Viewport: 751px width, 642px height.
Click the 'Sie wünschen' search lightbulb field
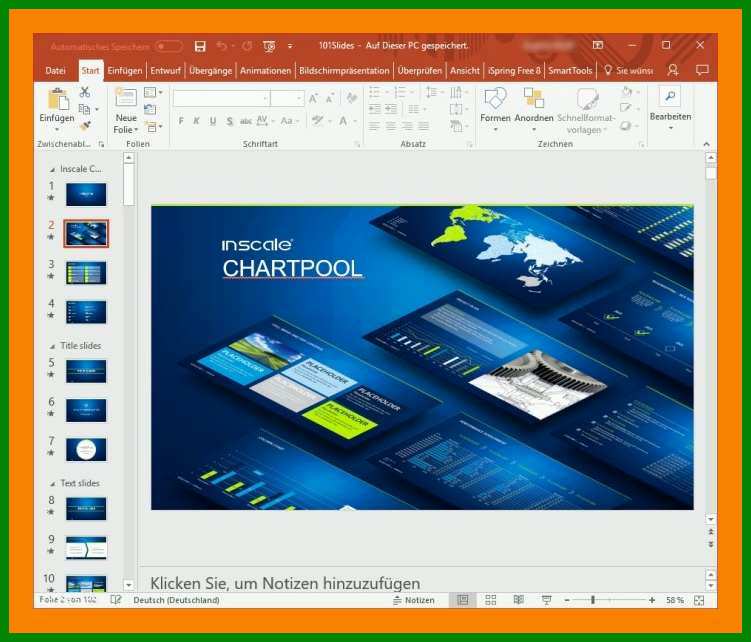tap(628, 70)
